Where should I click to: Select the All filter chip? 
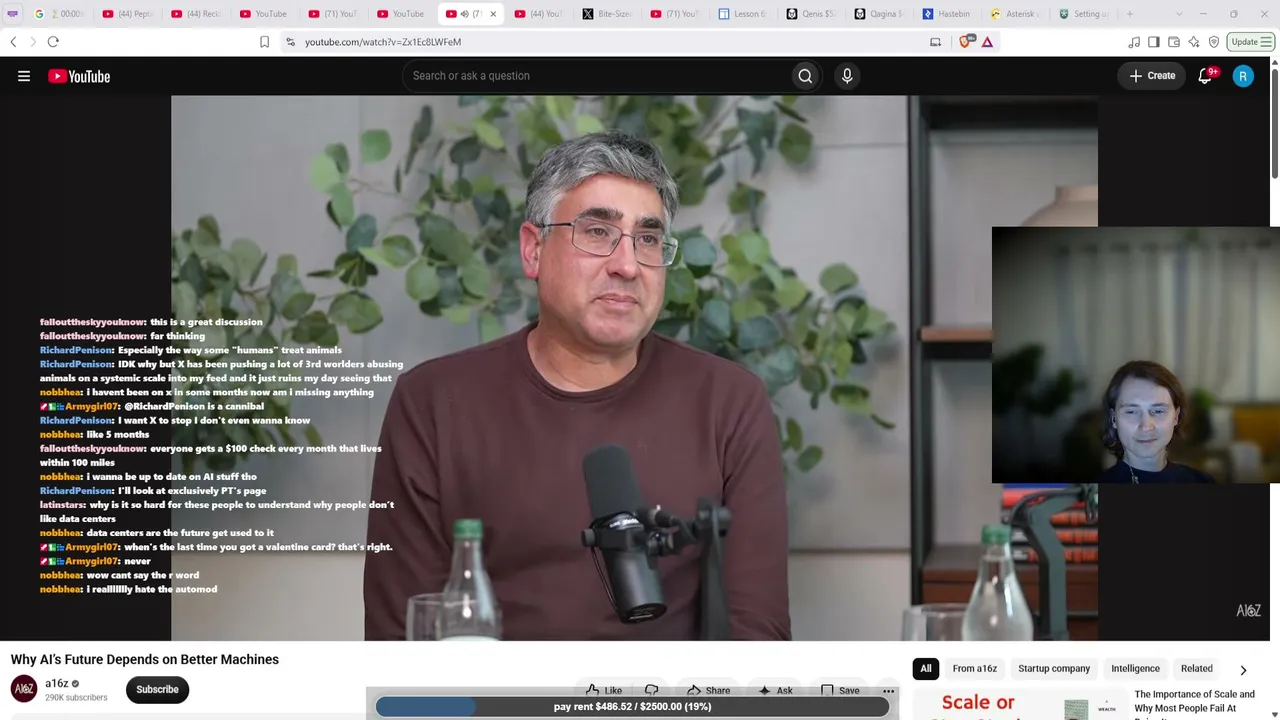(926, 668)
